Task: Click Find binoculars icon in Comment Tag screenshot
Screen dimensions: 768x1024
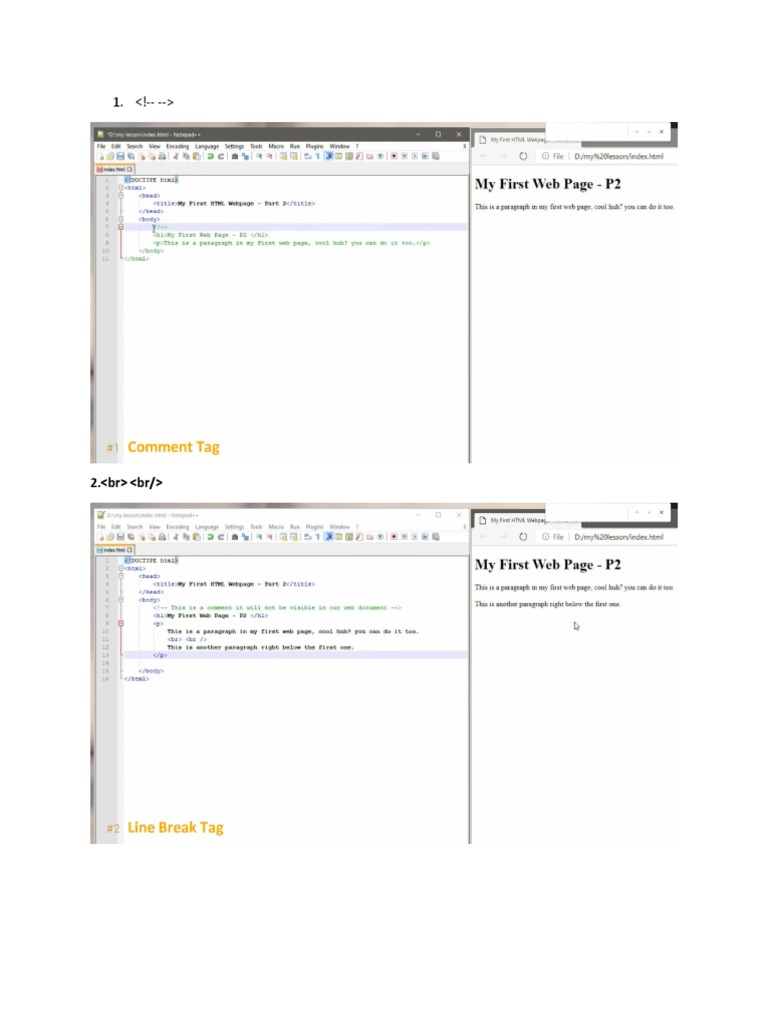Action: tap(235, 157)
